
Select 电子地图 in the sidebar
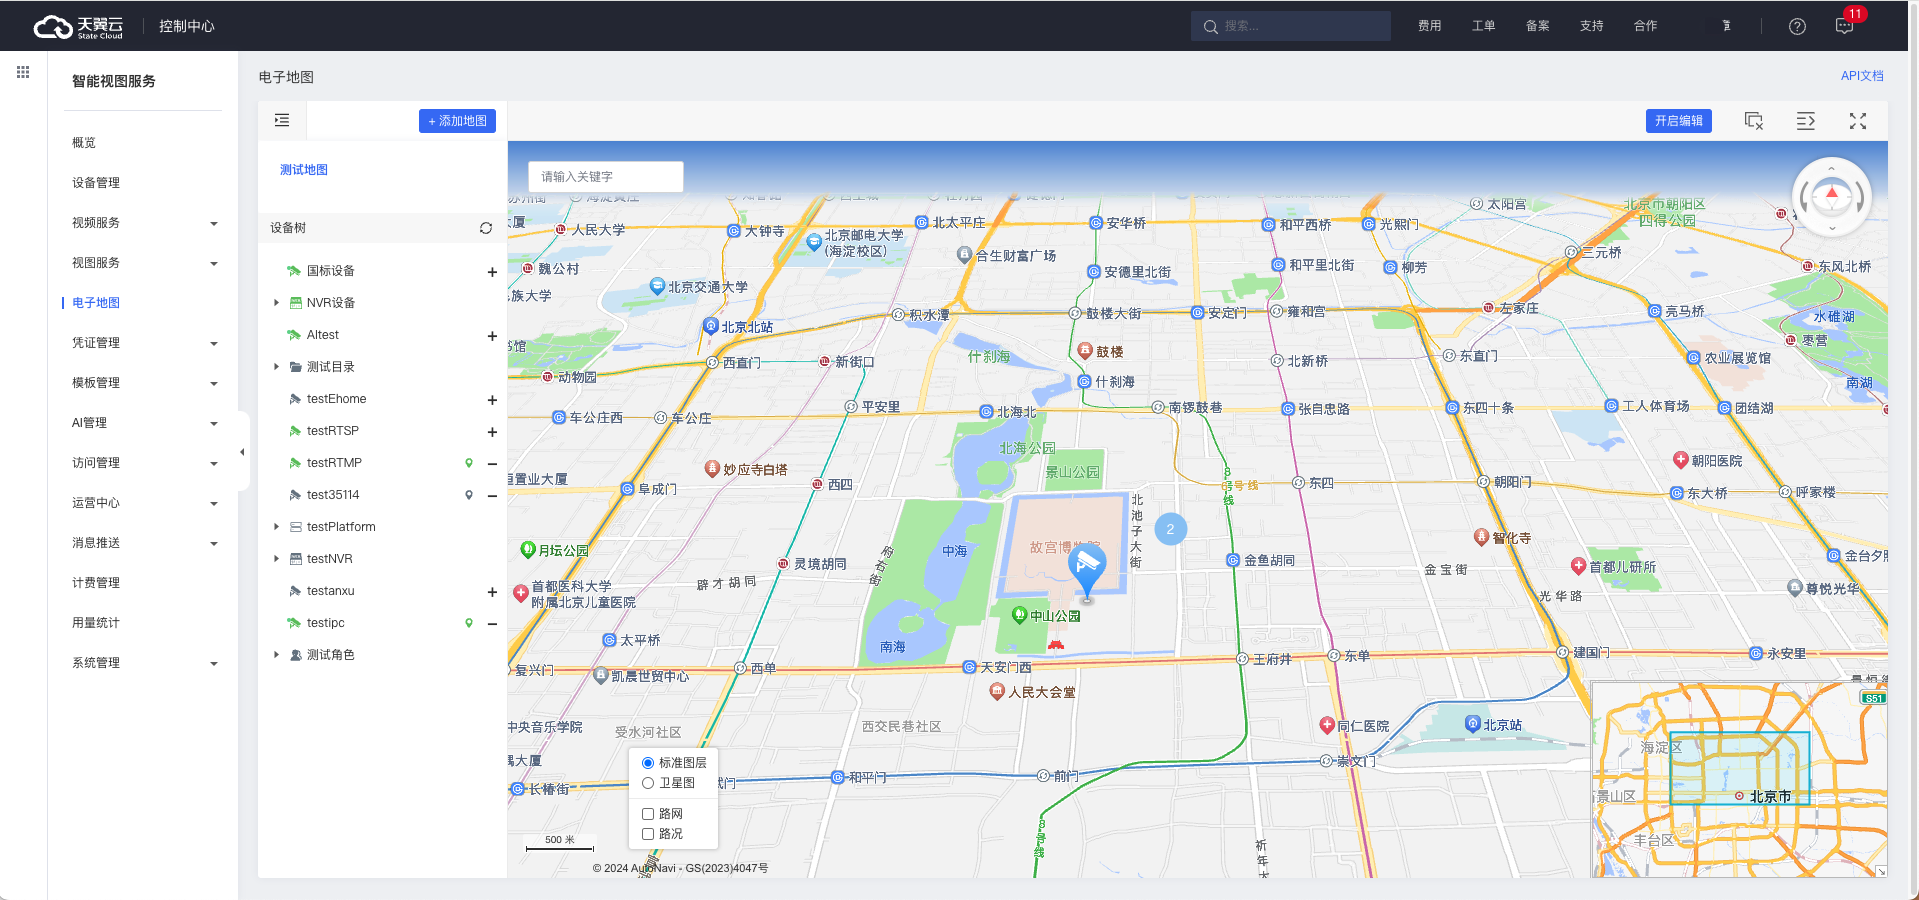(x=96, y=303)
